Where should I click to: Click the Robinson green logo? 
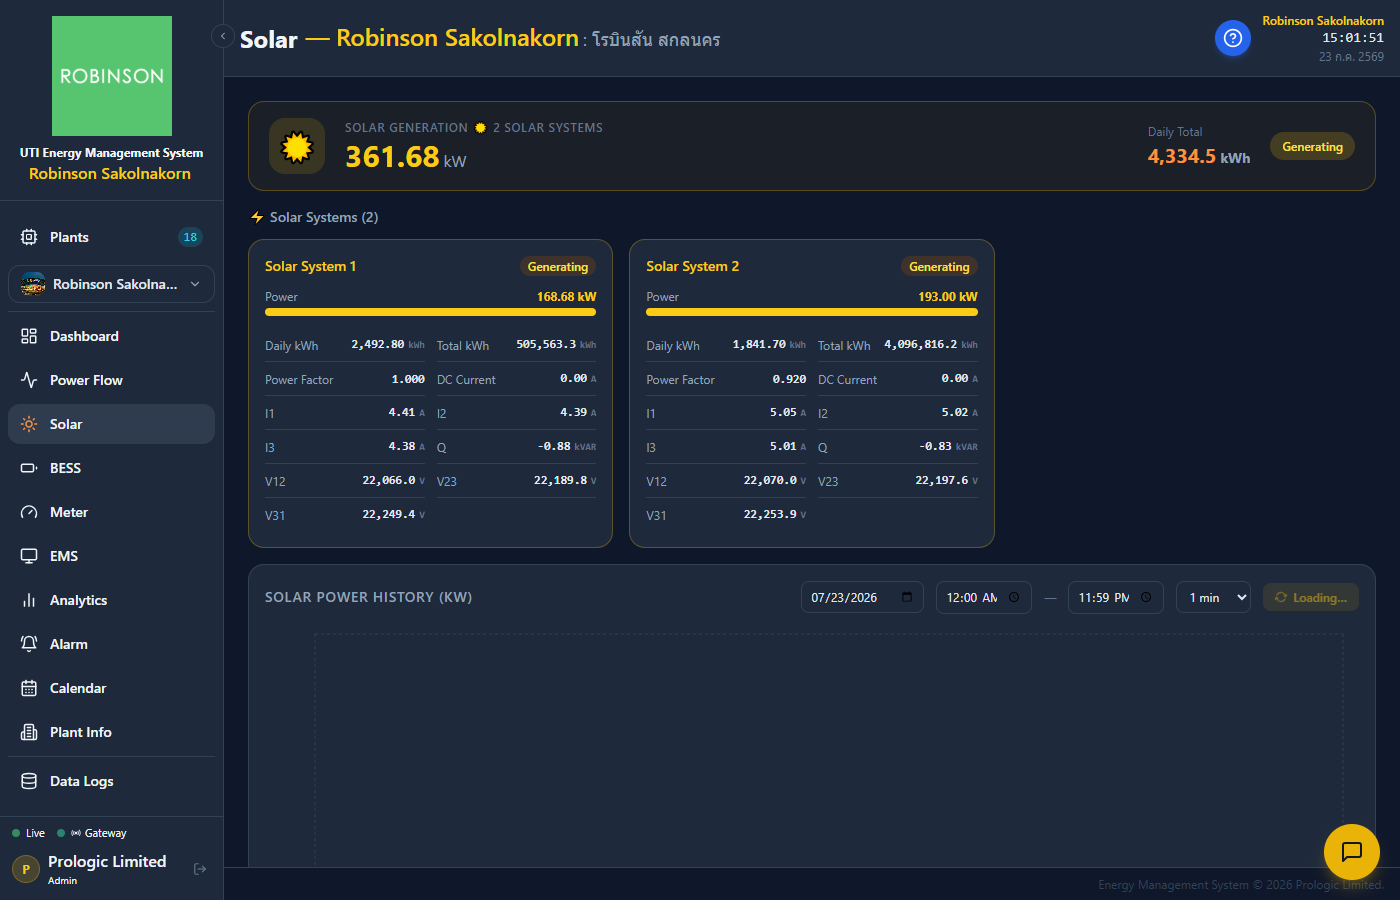click(x=112, y=76)
